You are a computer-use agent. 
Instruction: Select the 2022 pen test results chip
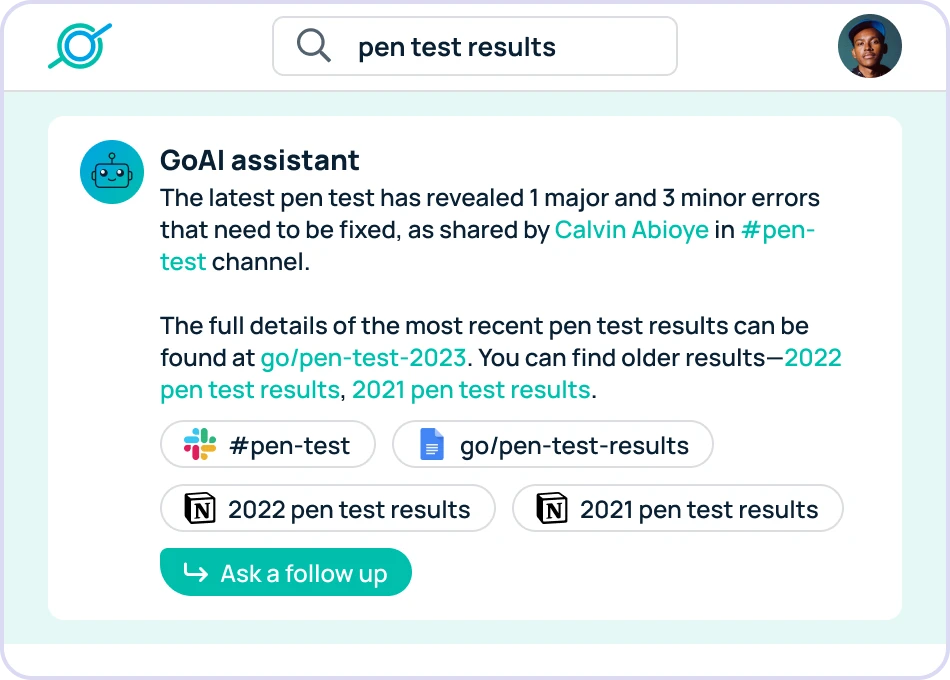coord(327,509)
